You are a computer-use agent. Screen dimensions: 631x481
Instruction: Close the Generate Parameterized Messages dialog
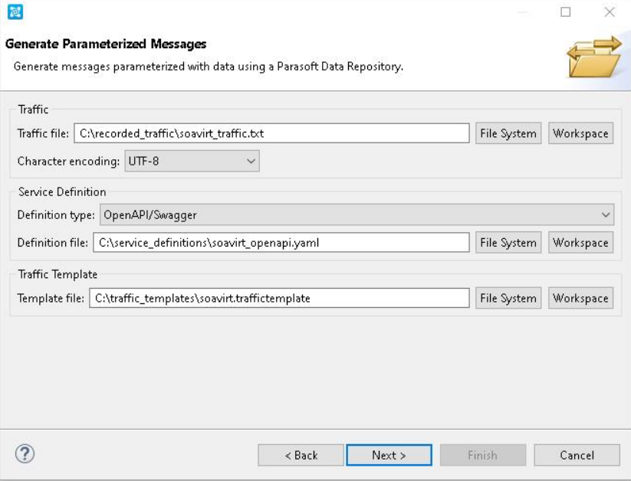click(610, 12)
